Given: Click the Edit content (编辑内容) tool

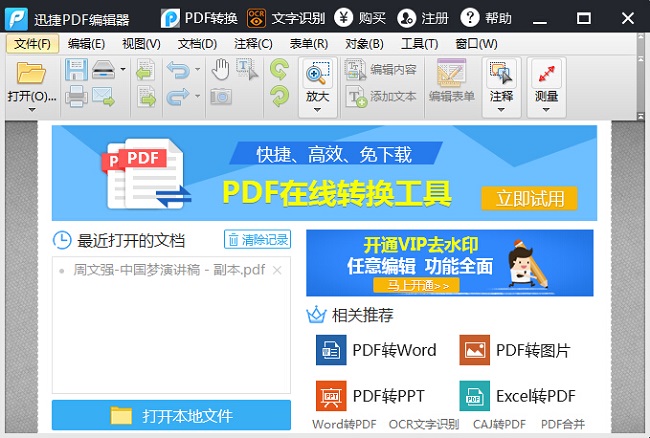Looking at the screenshot, I should 381,70.
